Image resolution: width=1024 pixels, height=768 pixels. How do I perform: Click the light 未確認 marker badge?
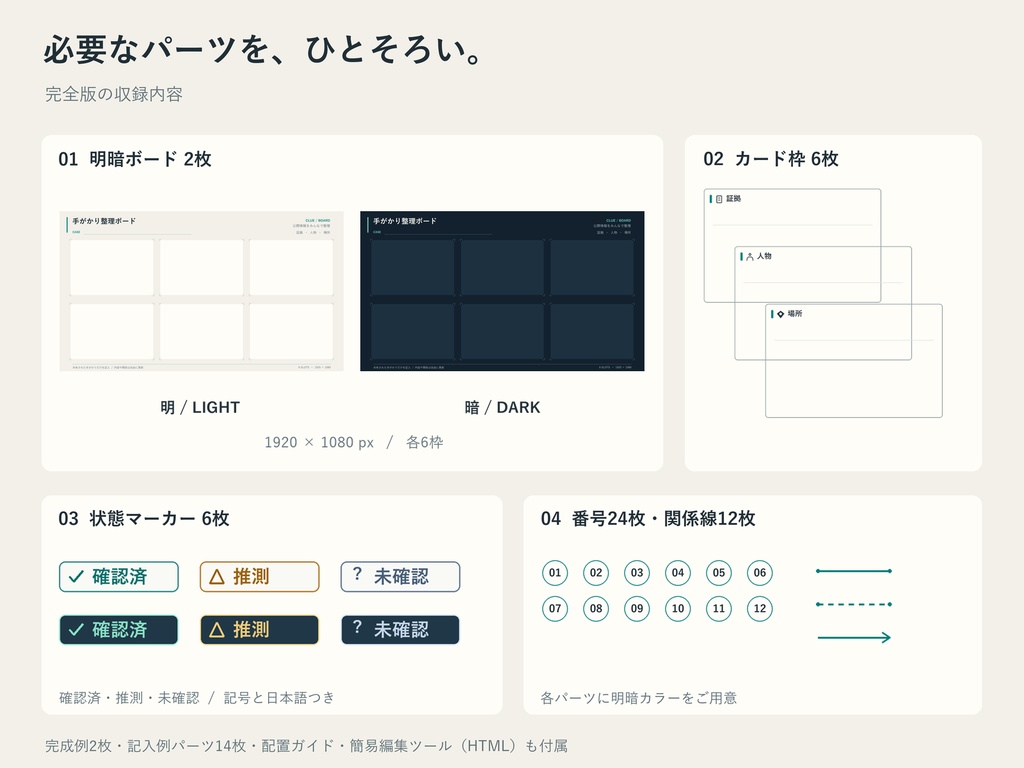point(400,577)
